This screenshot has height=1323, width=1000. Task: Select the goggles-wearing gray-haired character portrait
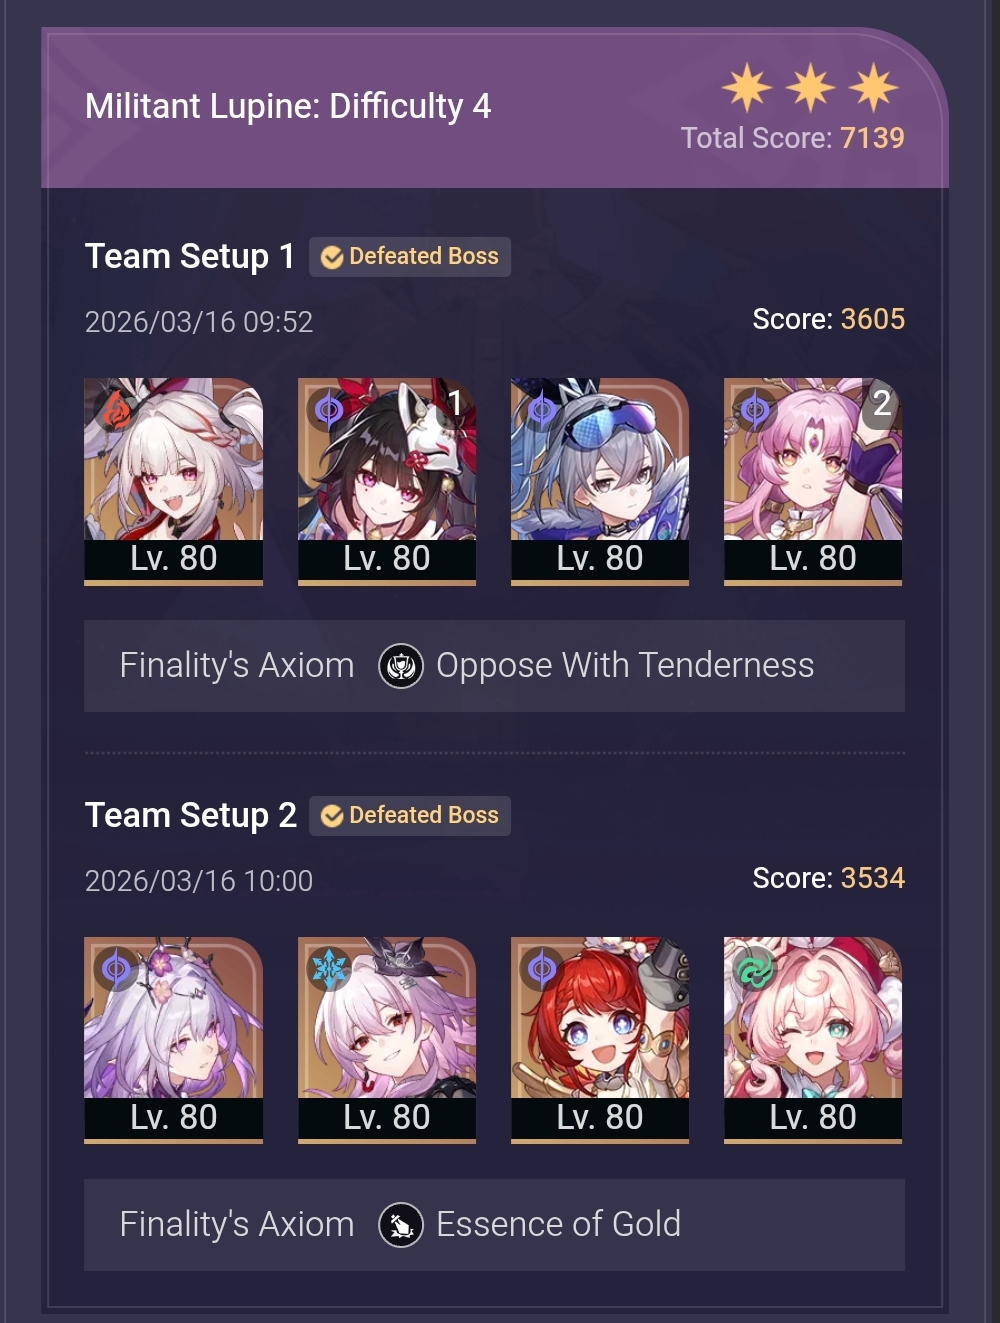(x=600, y=480)
